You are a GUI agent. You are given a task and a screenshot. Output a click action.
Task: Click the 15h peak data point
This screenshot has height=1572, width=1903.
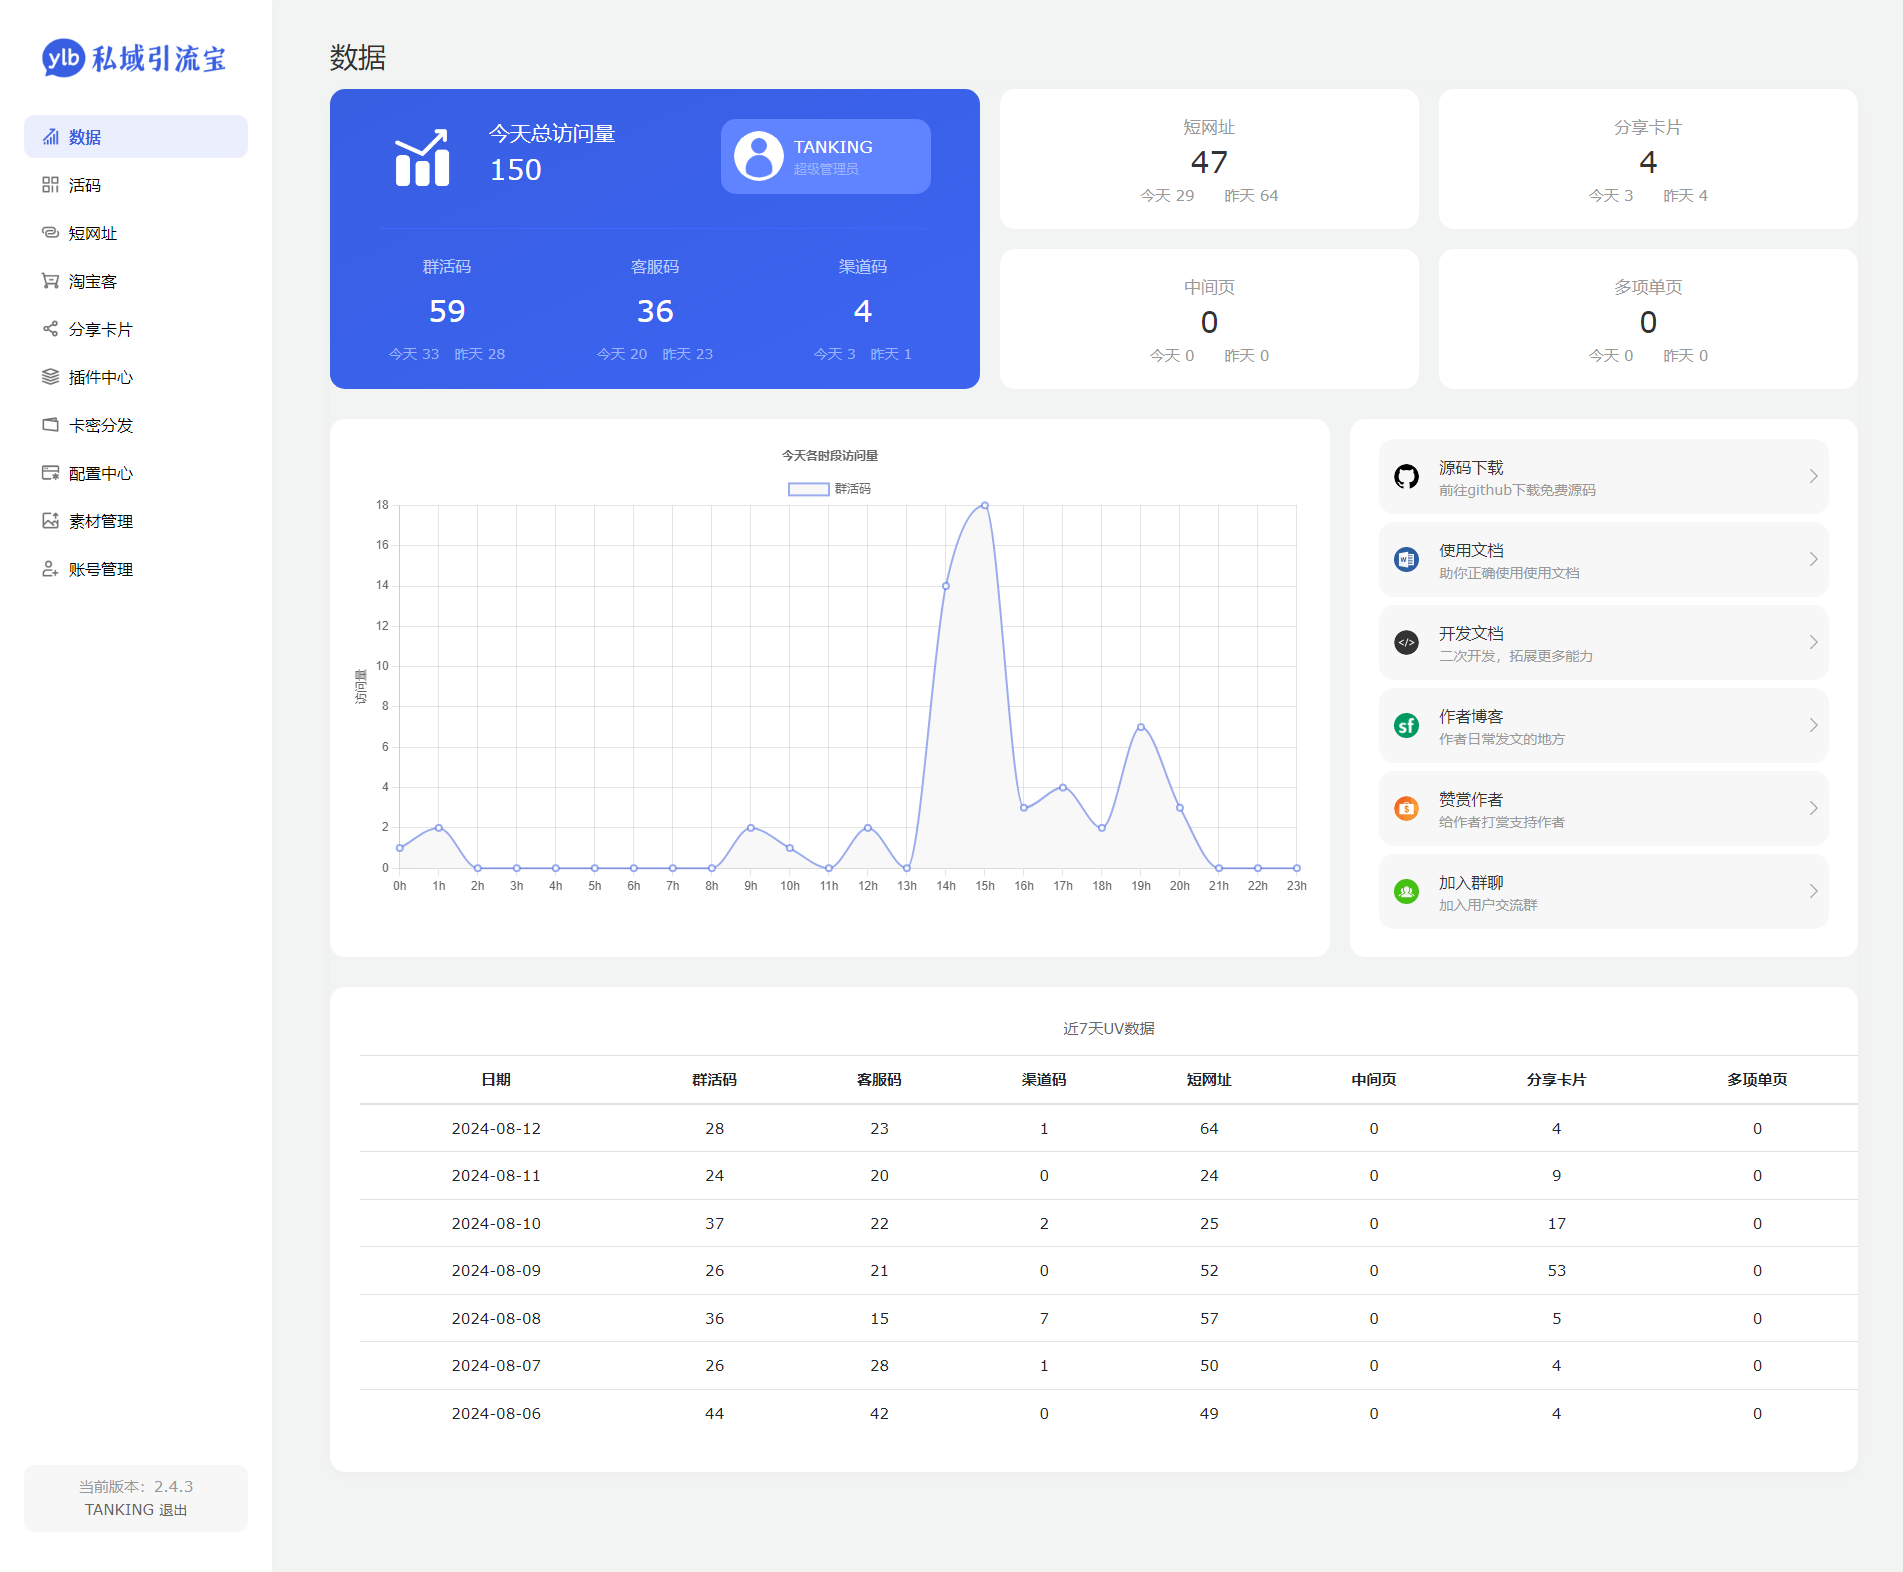coord(985,506)
